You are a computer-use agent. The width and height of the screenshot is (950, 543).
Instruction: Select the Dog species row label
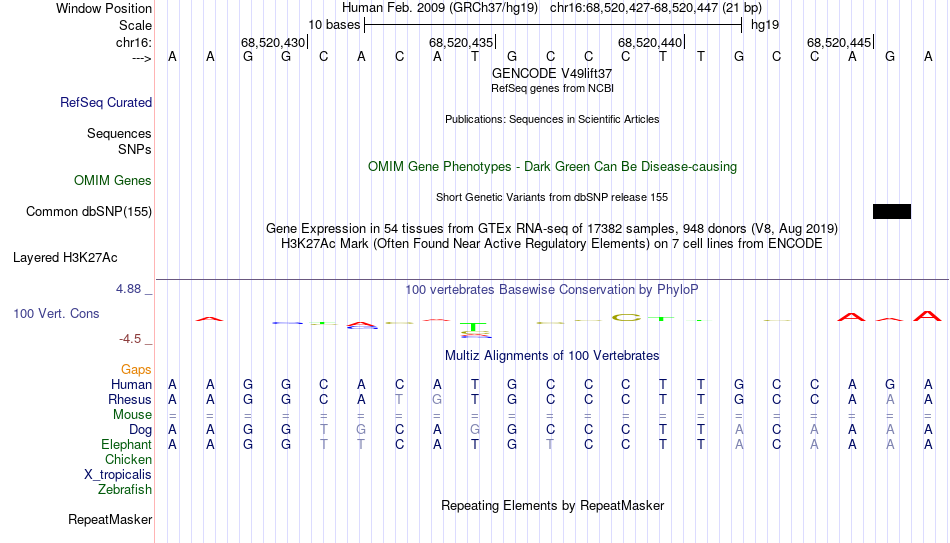(x=140, y=430)
